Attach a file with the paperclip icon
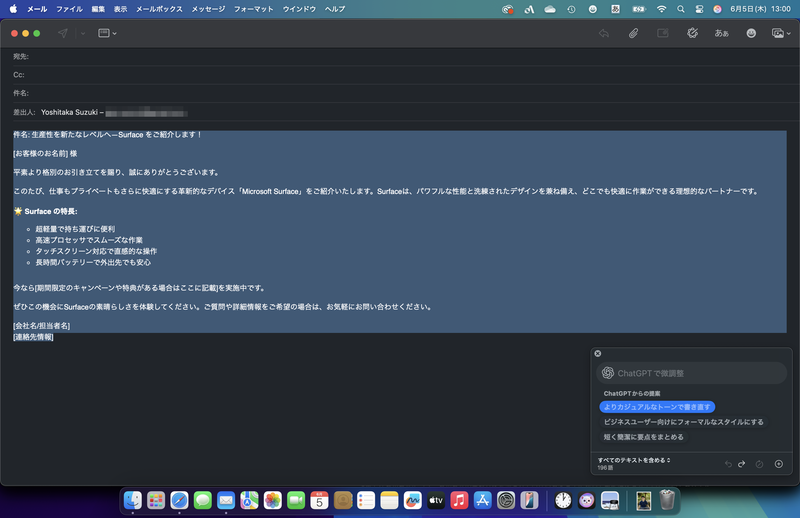The width and height of the screenshot is (800, 518). tap(633, 33)
